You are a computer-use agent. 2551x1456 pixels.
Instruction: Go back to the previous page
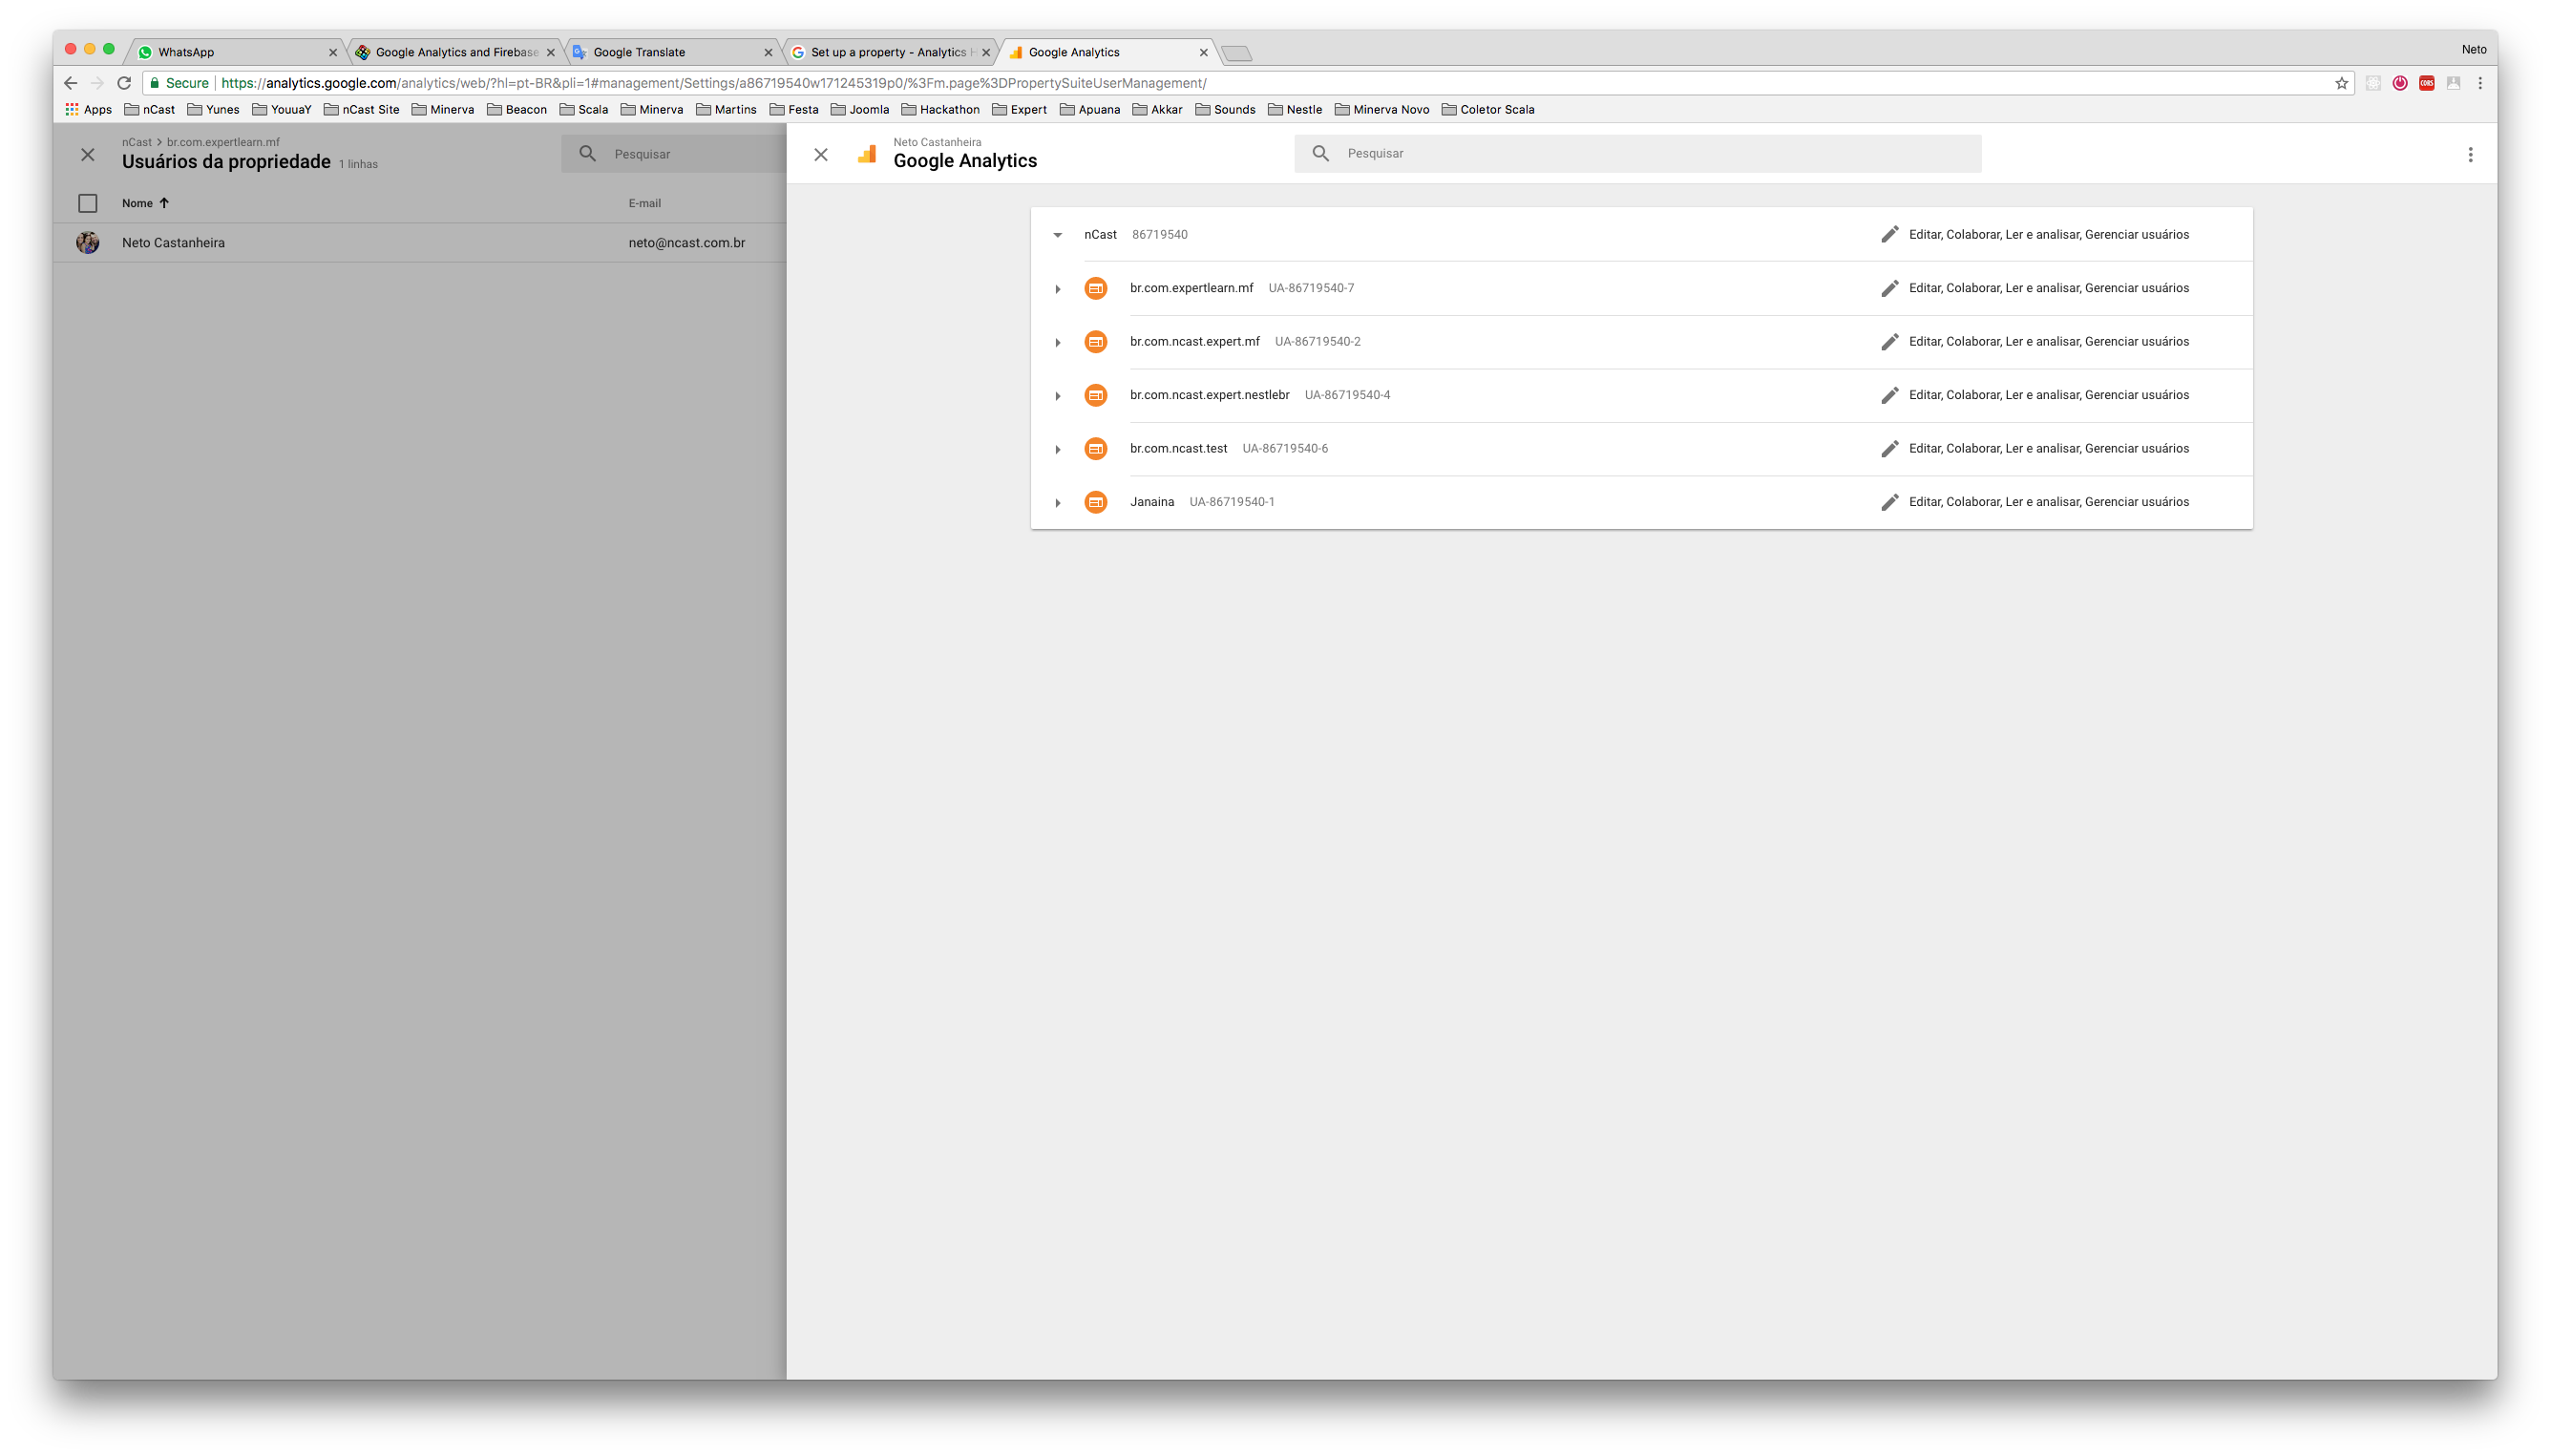(x=70, y=83)
